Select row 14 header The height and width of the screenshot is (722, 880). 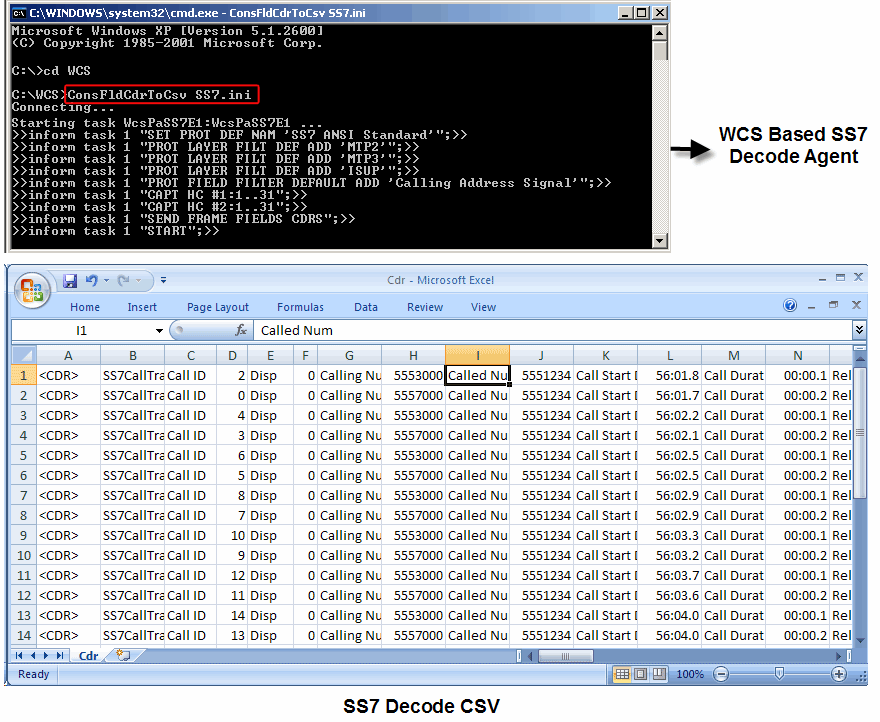tap(24, 635)
